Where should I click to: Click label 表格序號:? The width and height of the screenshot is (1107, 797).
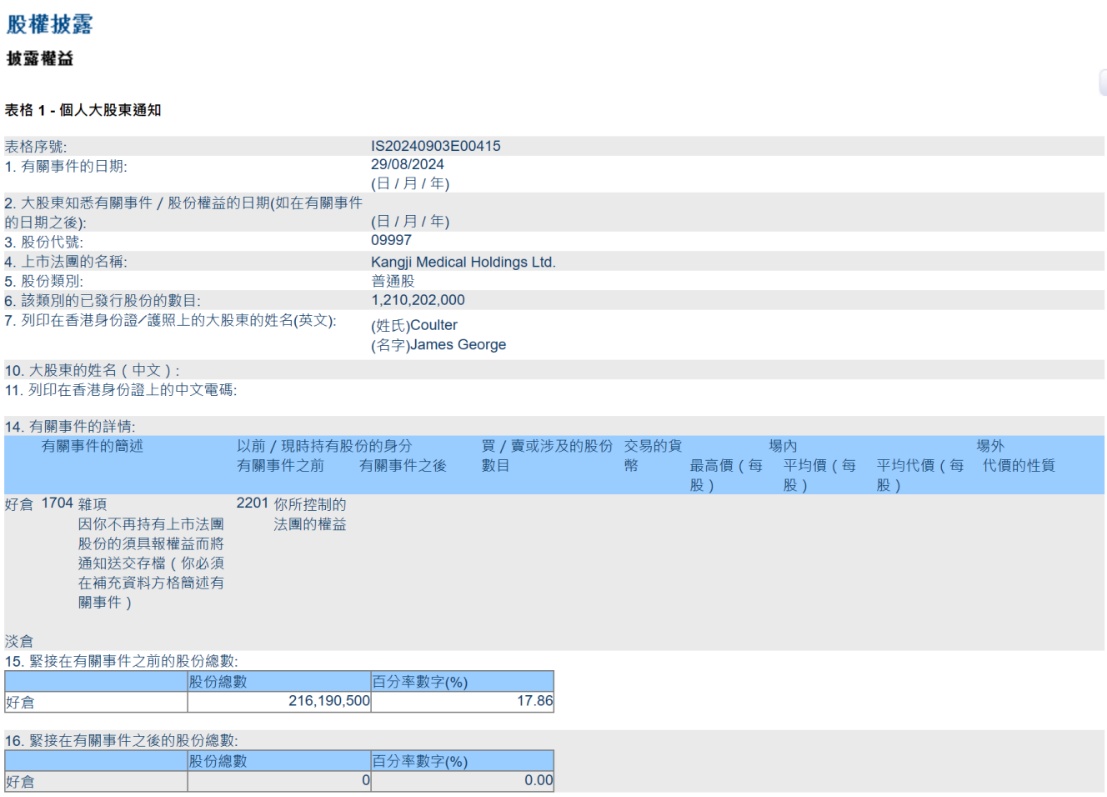pyautogui.click(x=36, y=147)
